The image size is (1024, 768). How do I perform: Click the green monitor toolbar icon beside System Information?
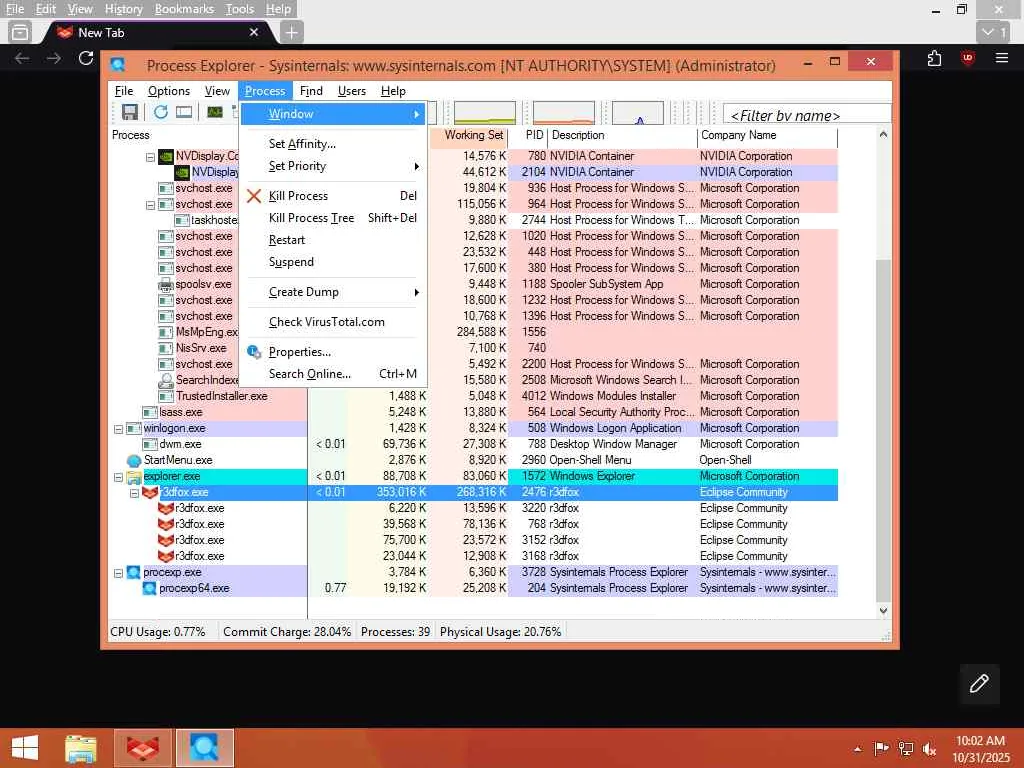[x=215, y=112]
